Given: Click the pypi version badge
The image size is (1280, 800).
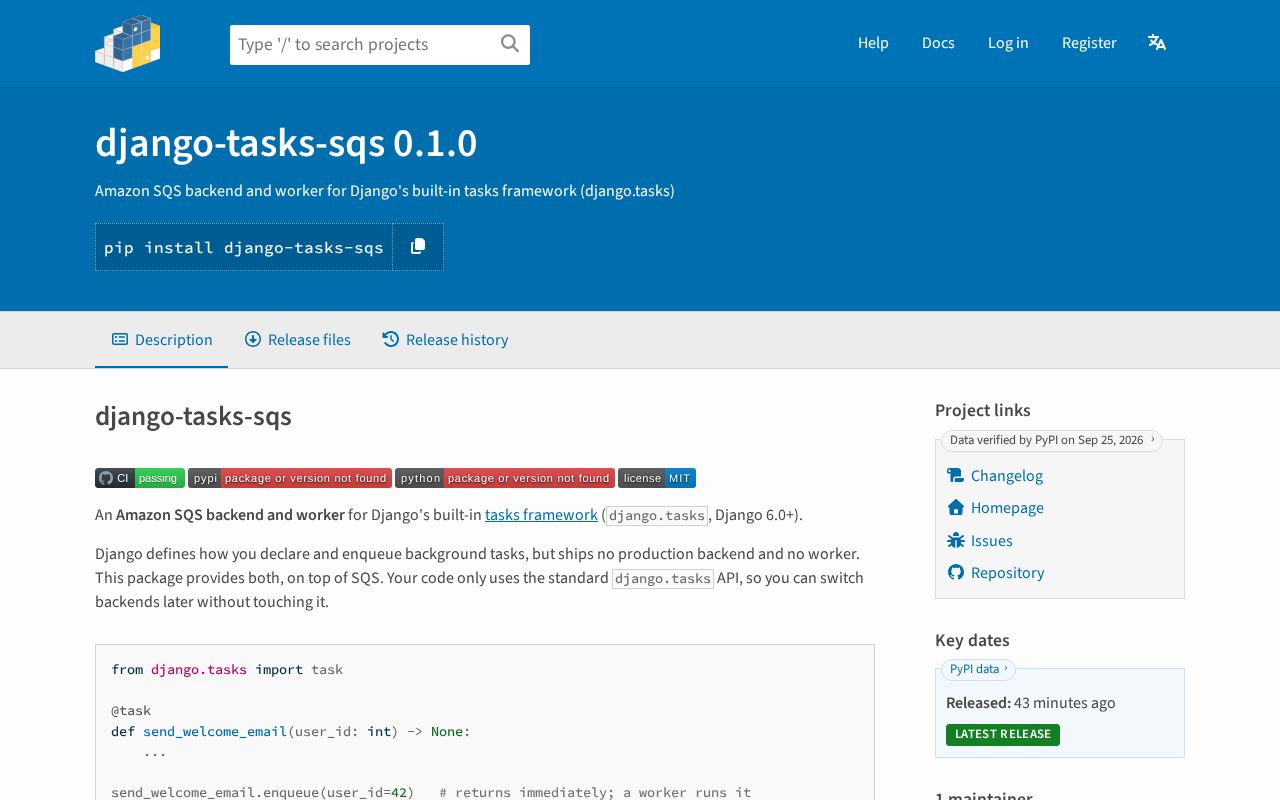Looking at the screenshot, I should point(290,478).
